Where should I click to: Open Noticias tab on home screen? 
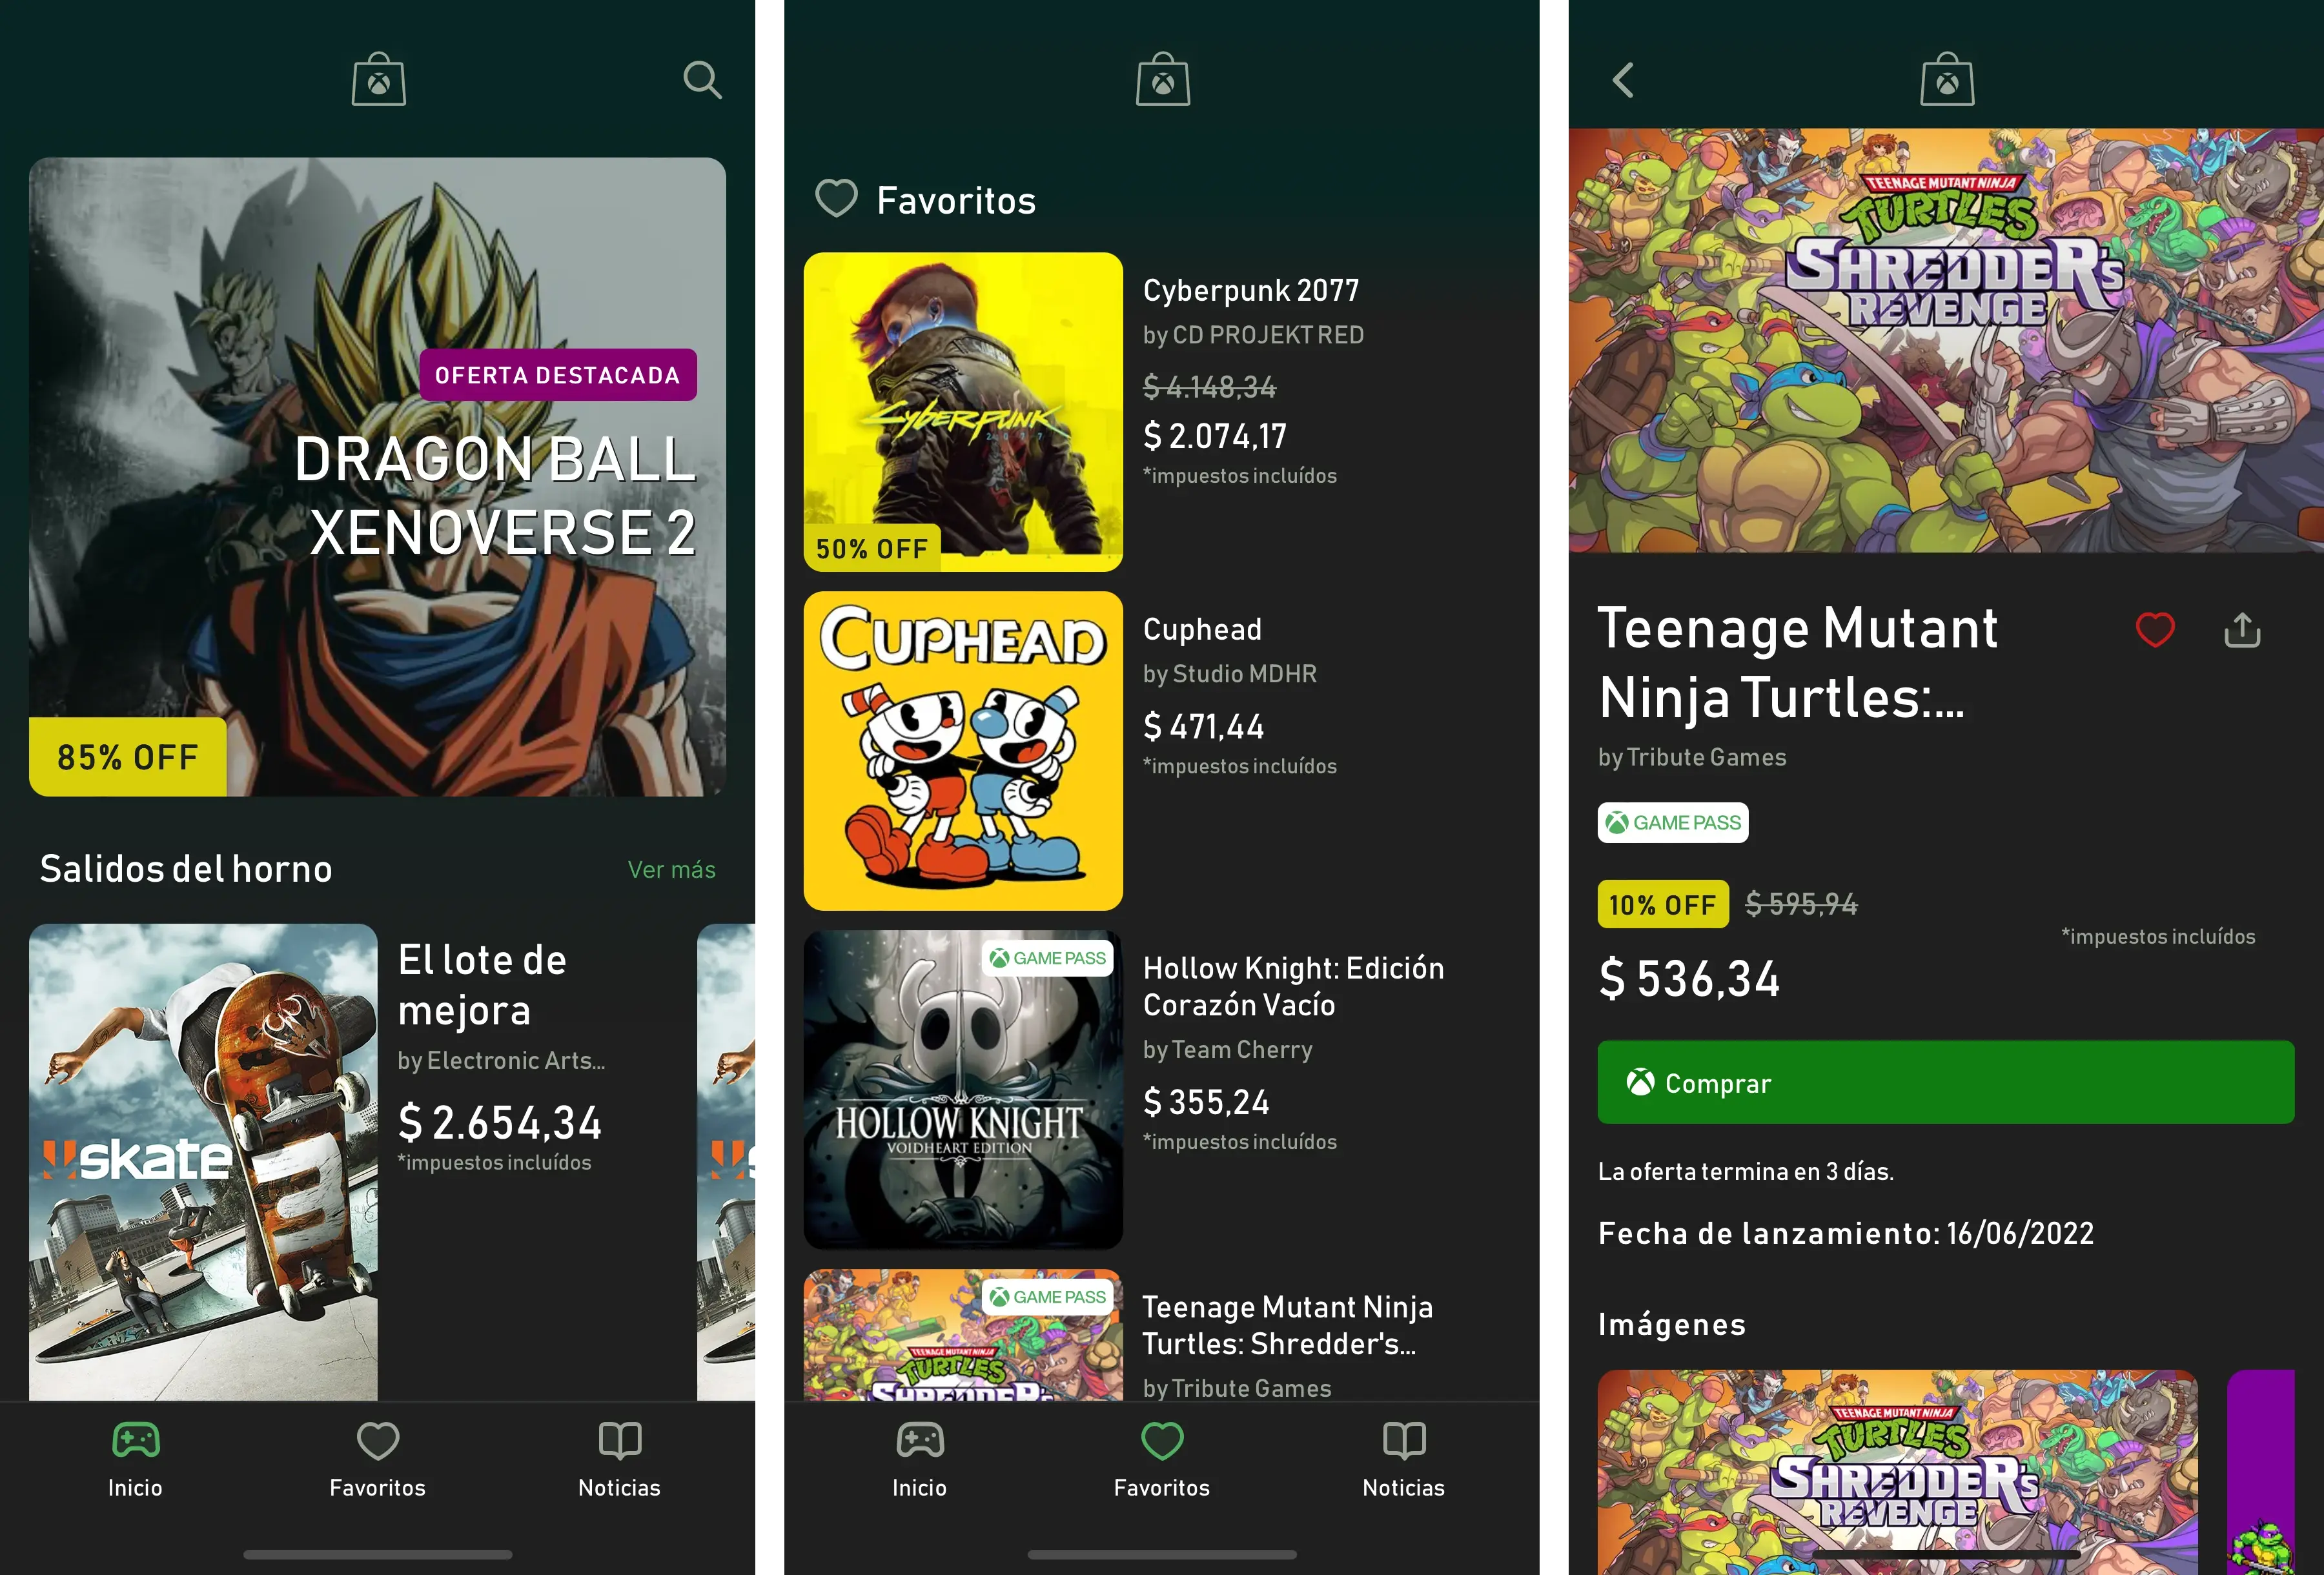(619, 1459)
